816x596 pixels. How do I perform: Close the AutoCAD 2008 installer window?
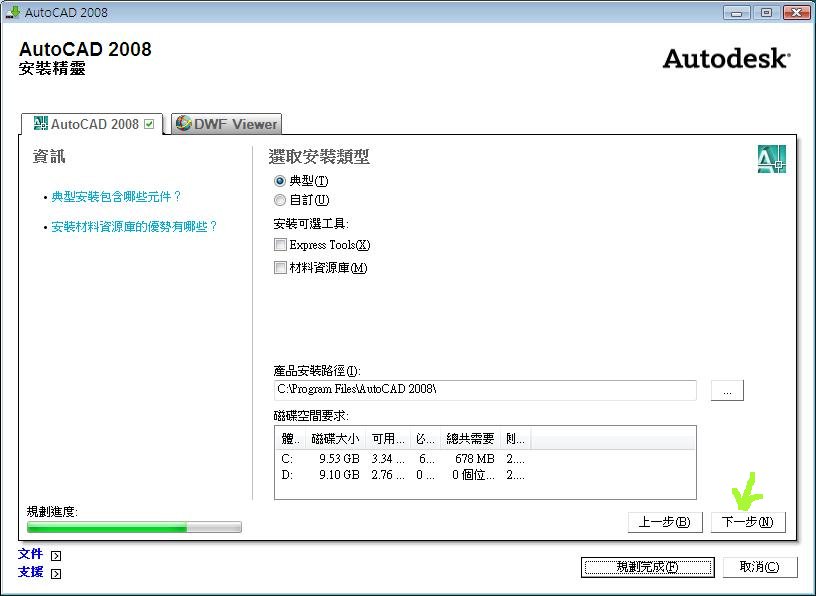796,12
